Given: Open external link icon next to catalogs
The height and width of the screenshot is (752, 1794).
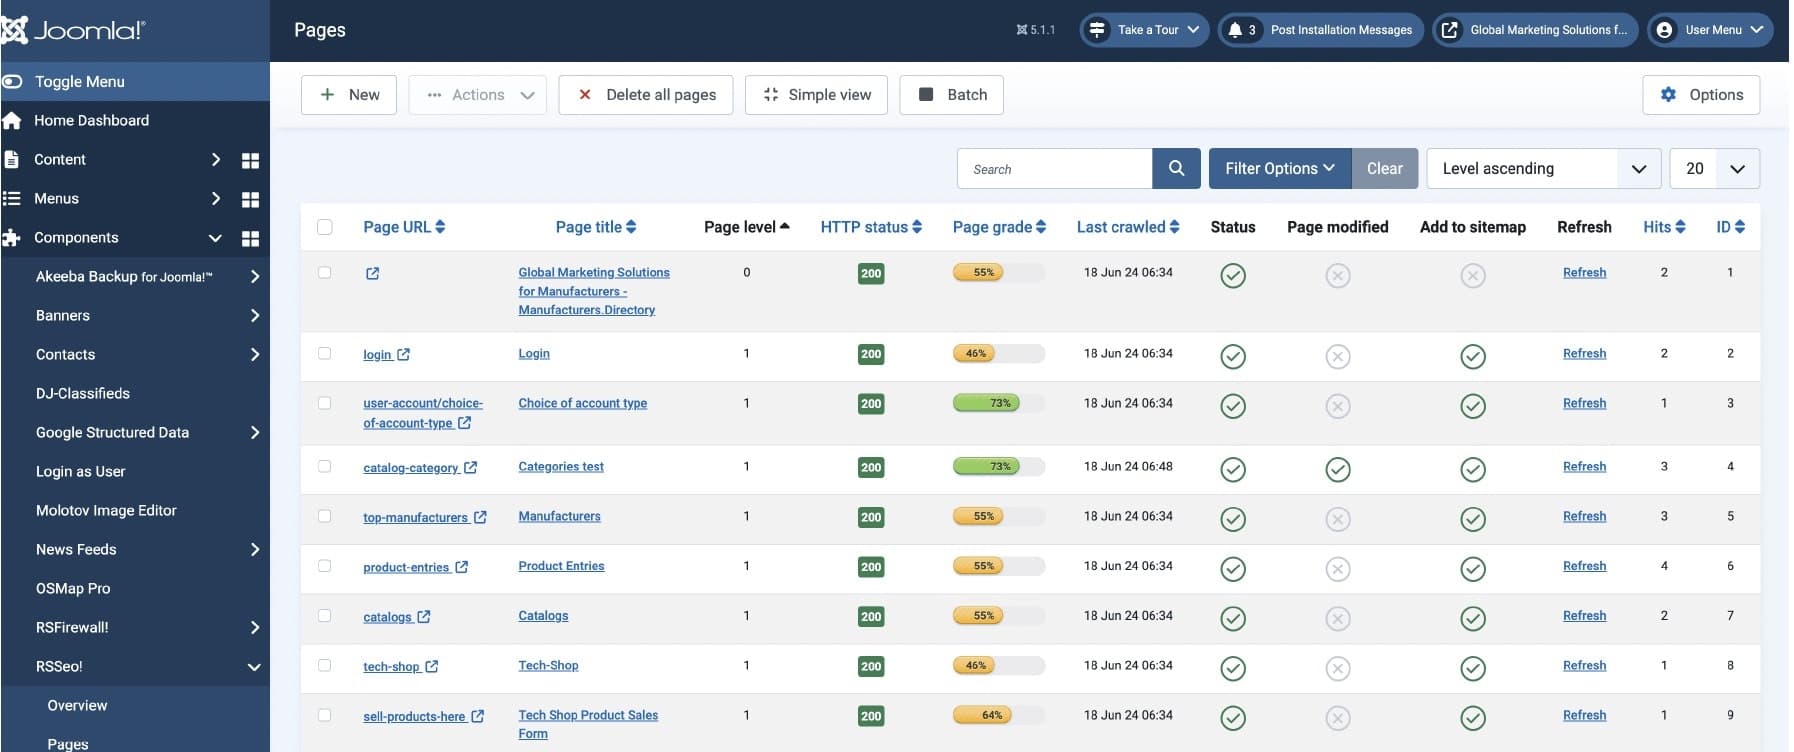Looking at the screenshot, I should (423, 617).
